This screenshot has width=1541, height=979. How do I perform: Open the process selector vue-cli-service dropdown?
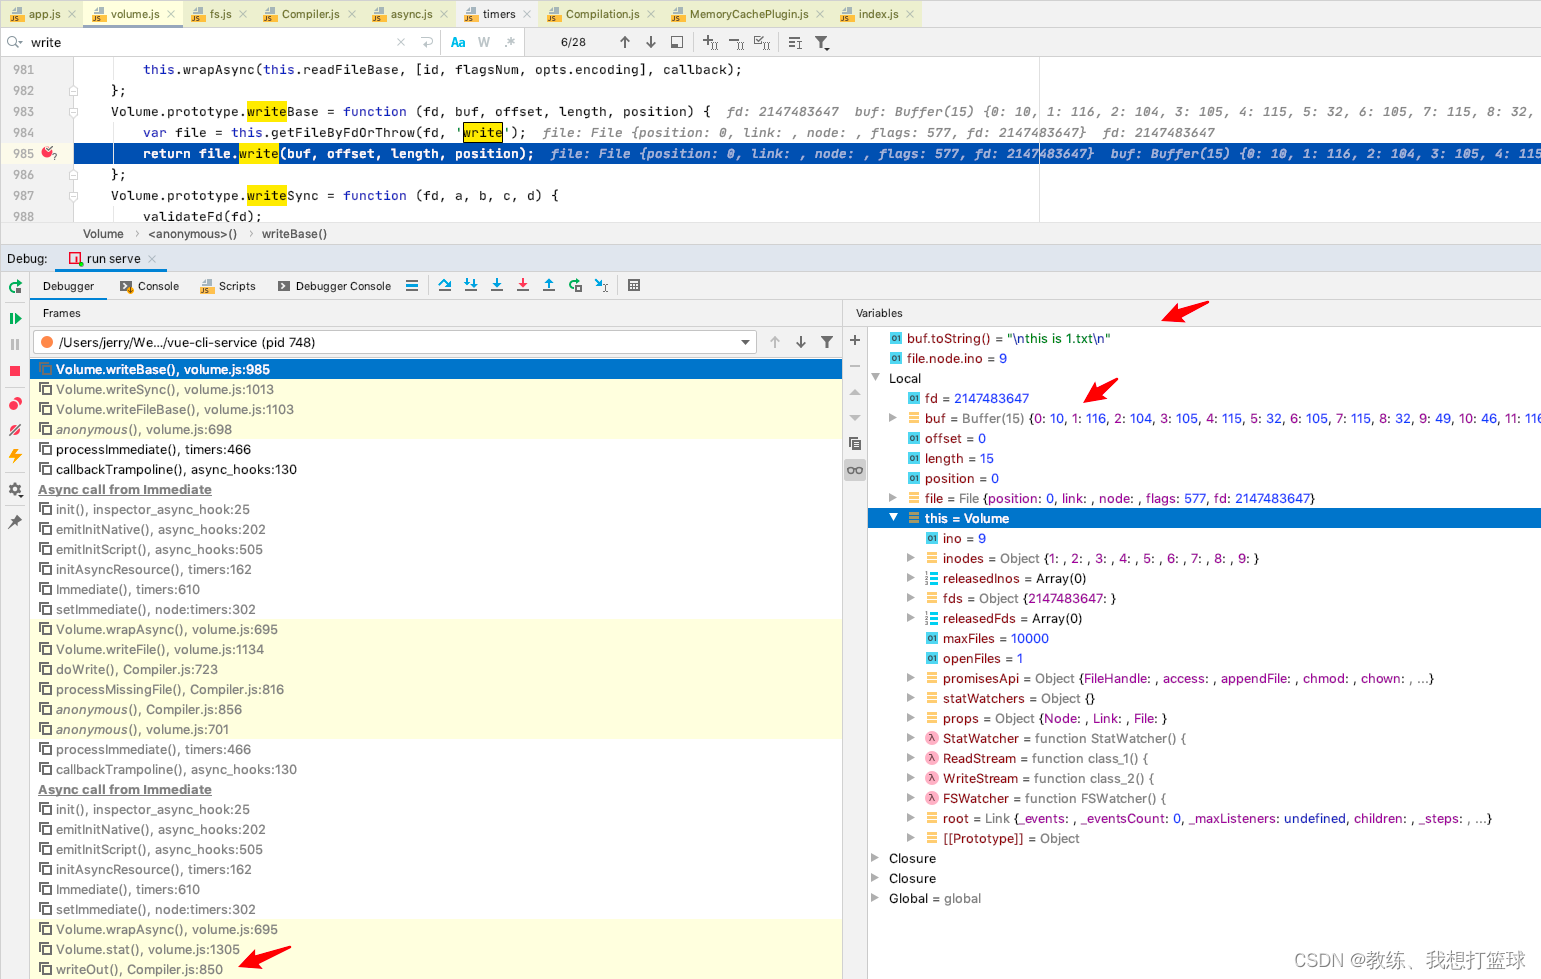[394, 342]
